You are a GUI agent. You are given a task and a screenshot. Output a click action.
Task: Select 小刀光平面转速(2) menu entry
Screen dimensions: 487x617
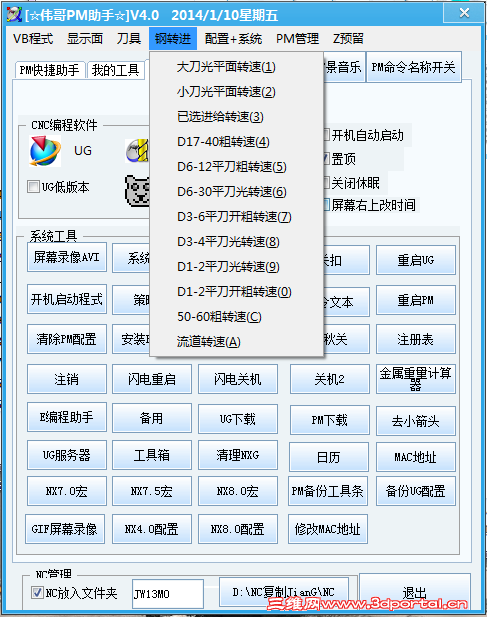tap(236, 92)
